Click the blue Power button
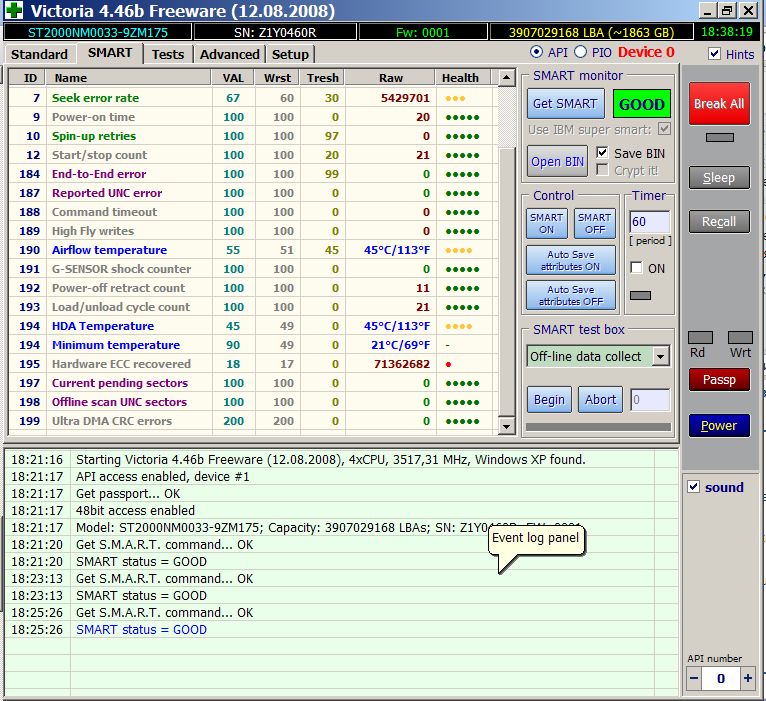766x701 pixels. pyautogui.click(x=719, y=425)
